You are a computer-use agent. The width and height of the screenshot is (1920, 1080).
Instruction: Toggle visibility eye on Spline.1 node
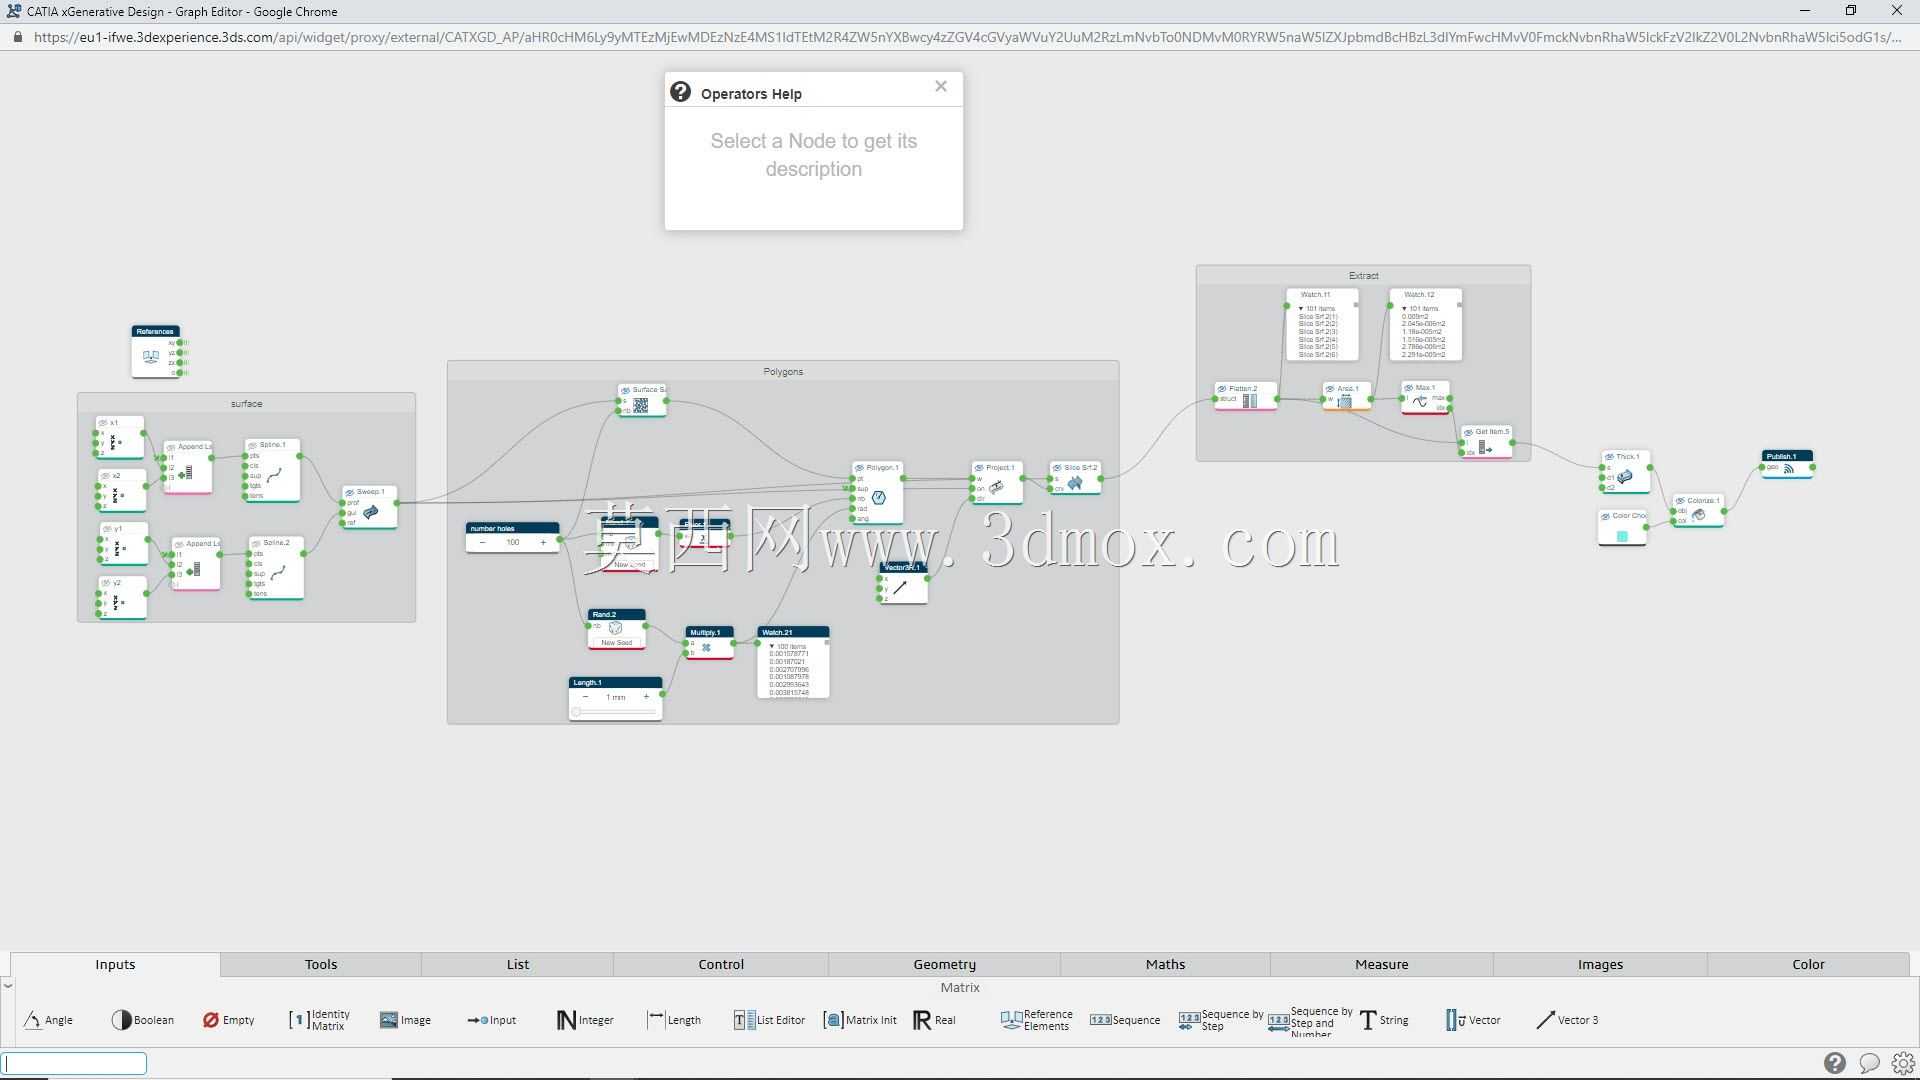coord(253,445)
